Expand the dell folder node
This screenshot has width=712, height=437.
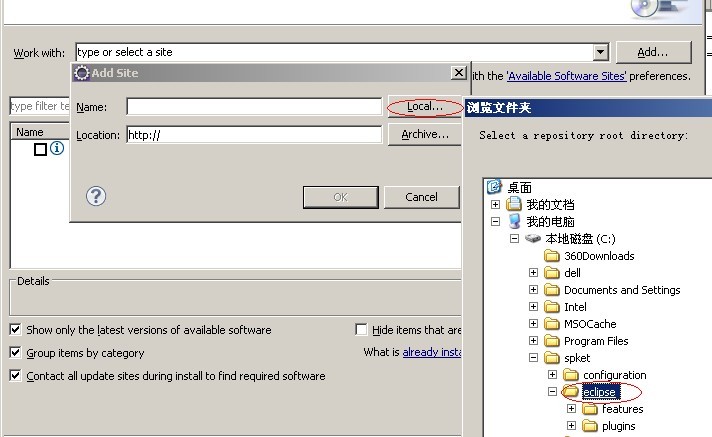point(534,273)
